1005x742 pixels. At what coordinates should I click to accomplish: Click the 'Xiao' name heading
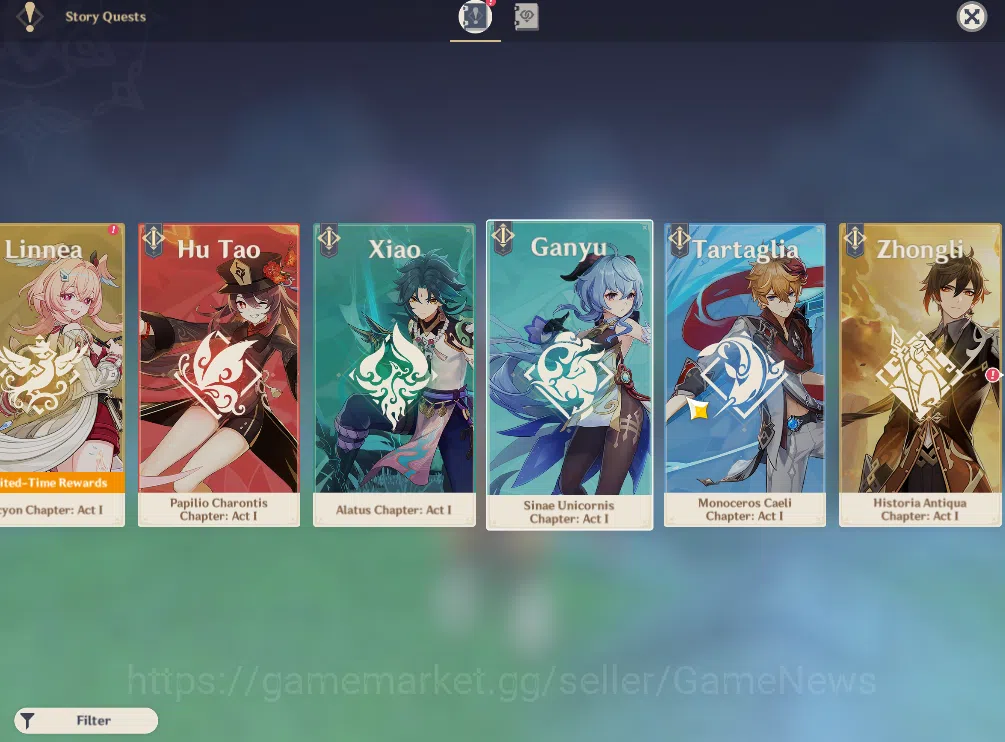click(x=394, y=249)
